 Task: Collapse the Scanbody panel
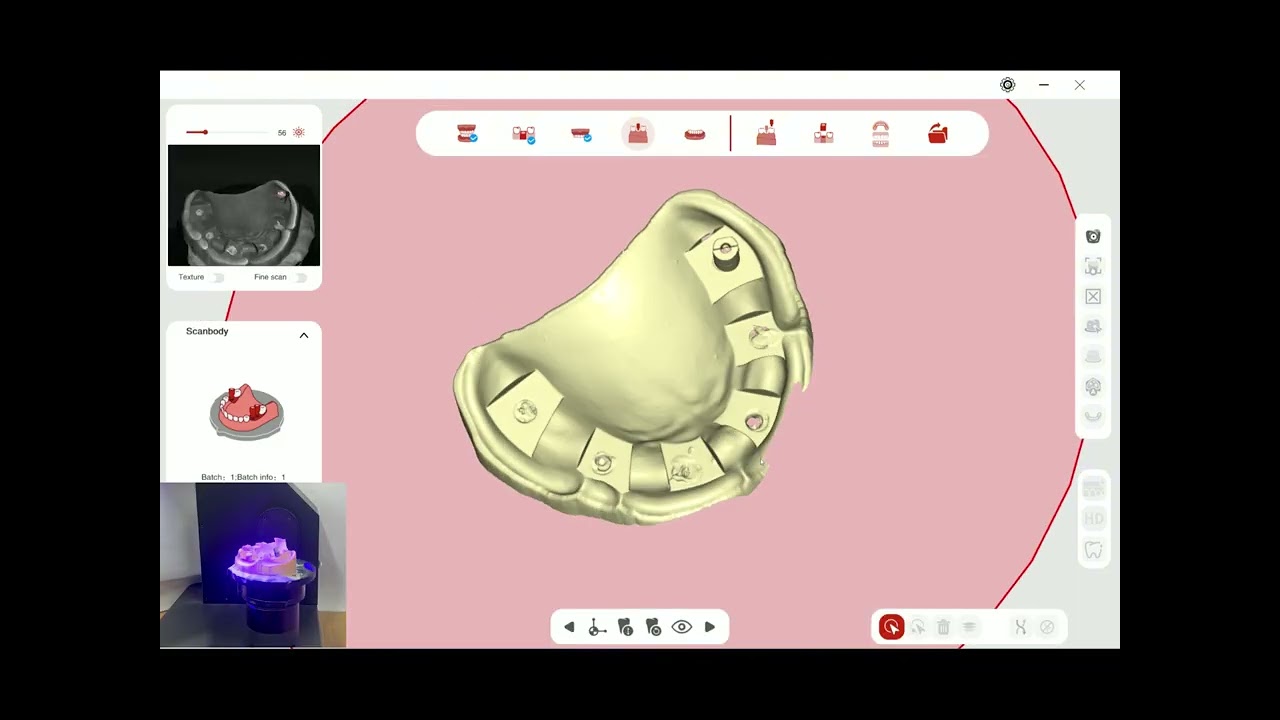coord(304,335)
